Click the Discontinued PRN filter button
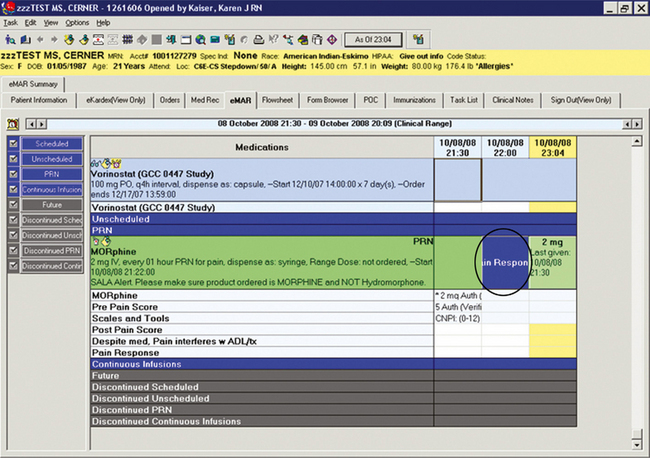The height and width of the screenshot is (458, 650). [x=52, y=251]
